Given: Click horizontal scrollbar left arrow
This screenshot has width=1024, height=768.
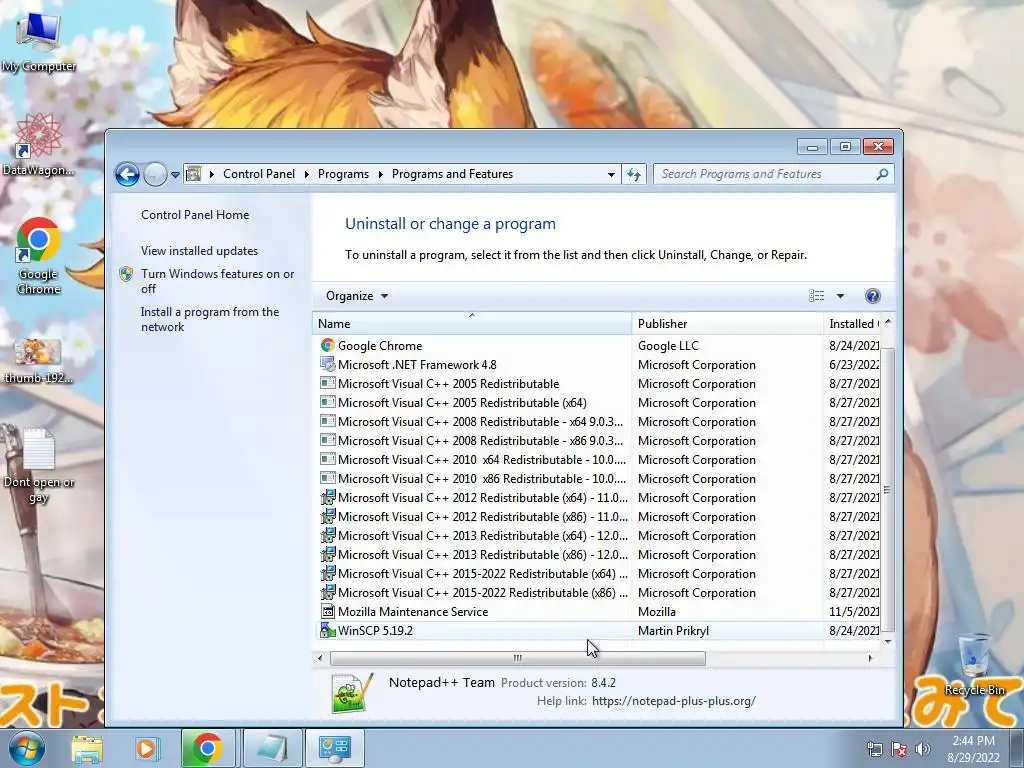Looking at the screenshot, I should pyautogui.click(x=319, y=658).
